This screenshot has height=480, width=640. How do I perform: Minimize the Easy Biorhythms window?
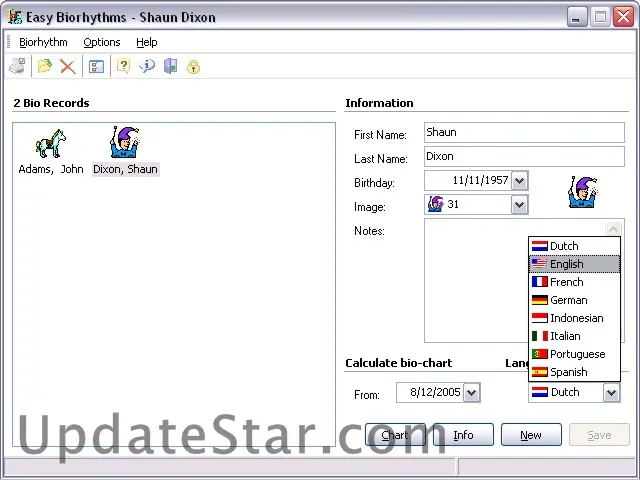[577, 17]
